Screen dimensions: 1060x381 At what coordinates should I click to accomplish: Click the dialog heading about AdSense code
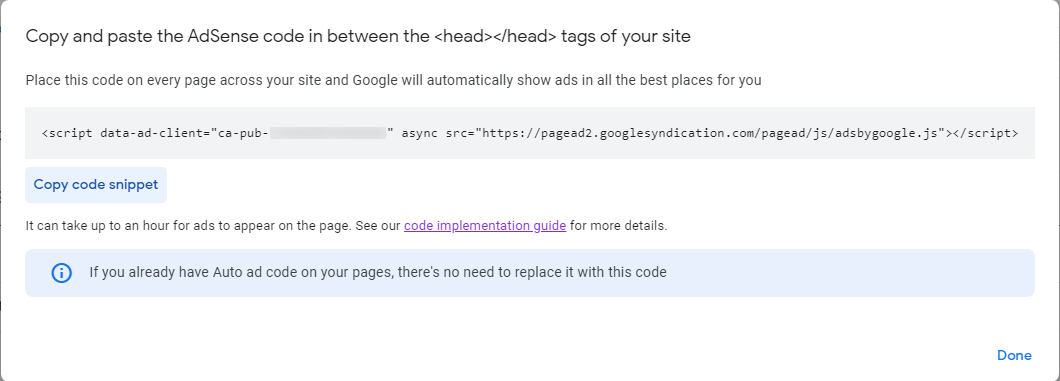pyautogui.click(x=358, y=36)
